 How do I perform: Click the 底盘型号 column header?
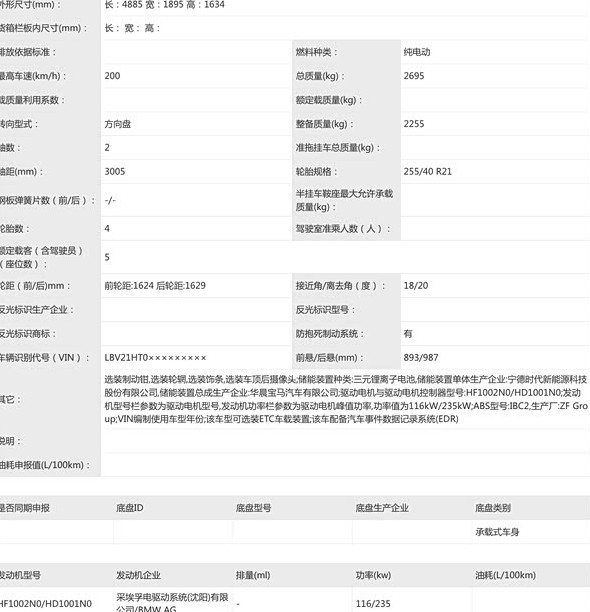[x=253, y=508]
